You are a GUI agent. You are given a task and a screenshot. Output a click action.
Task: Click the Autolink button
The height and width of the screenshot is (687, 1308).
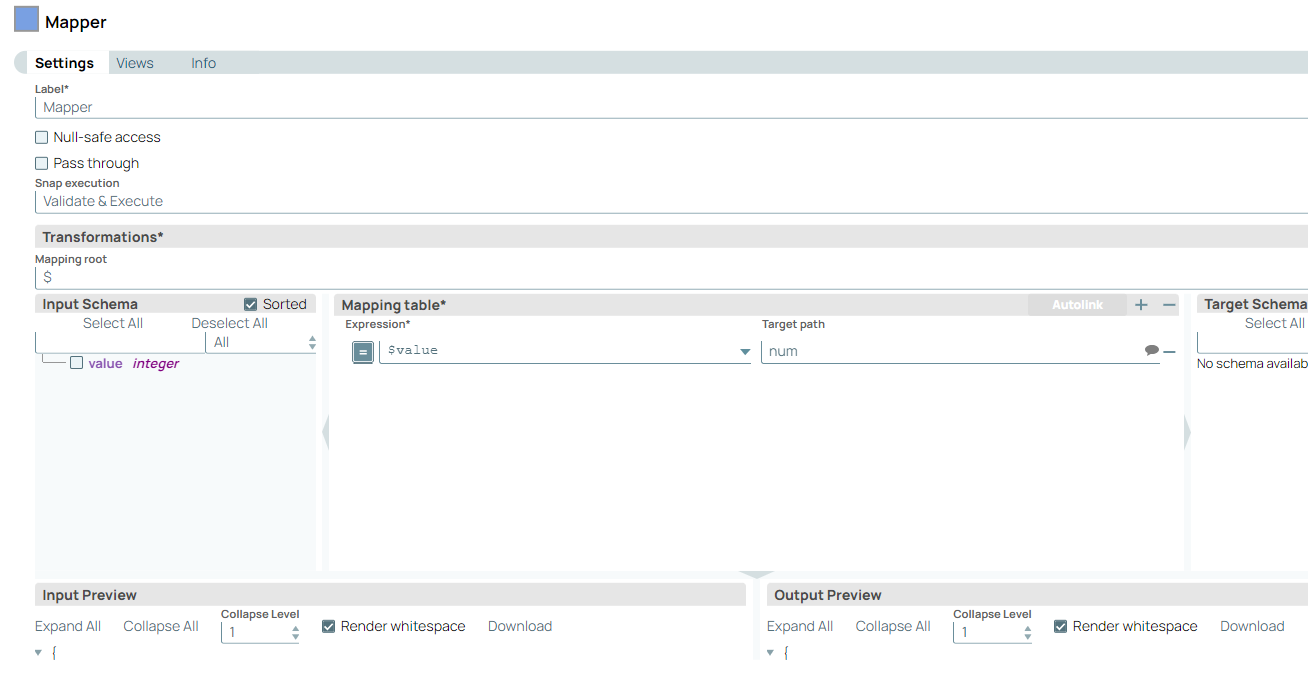click(1077, 305)
